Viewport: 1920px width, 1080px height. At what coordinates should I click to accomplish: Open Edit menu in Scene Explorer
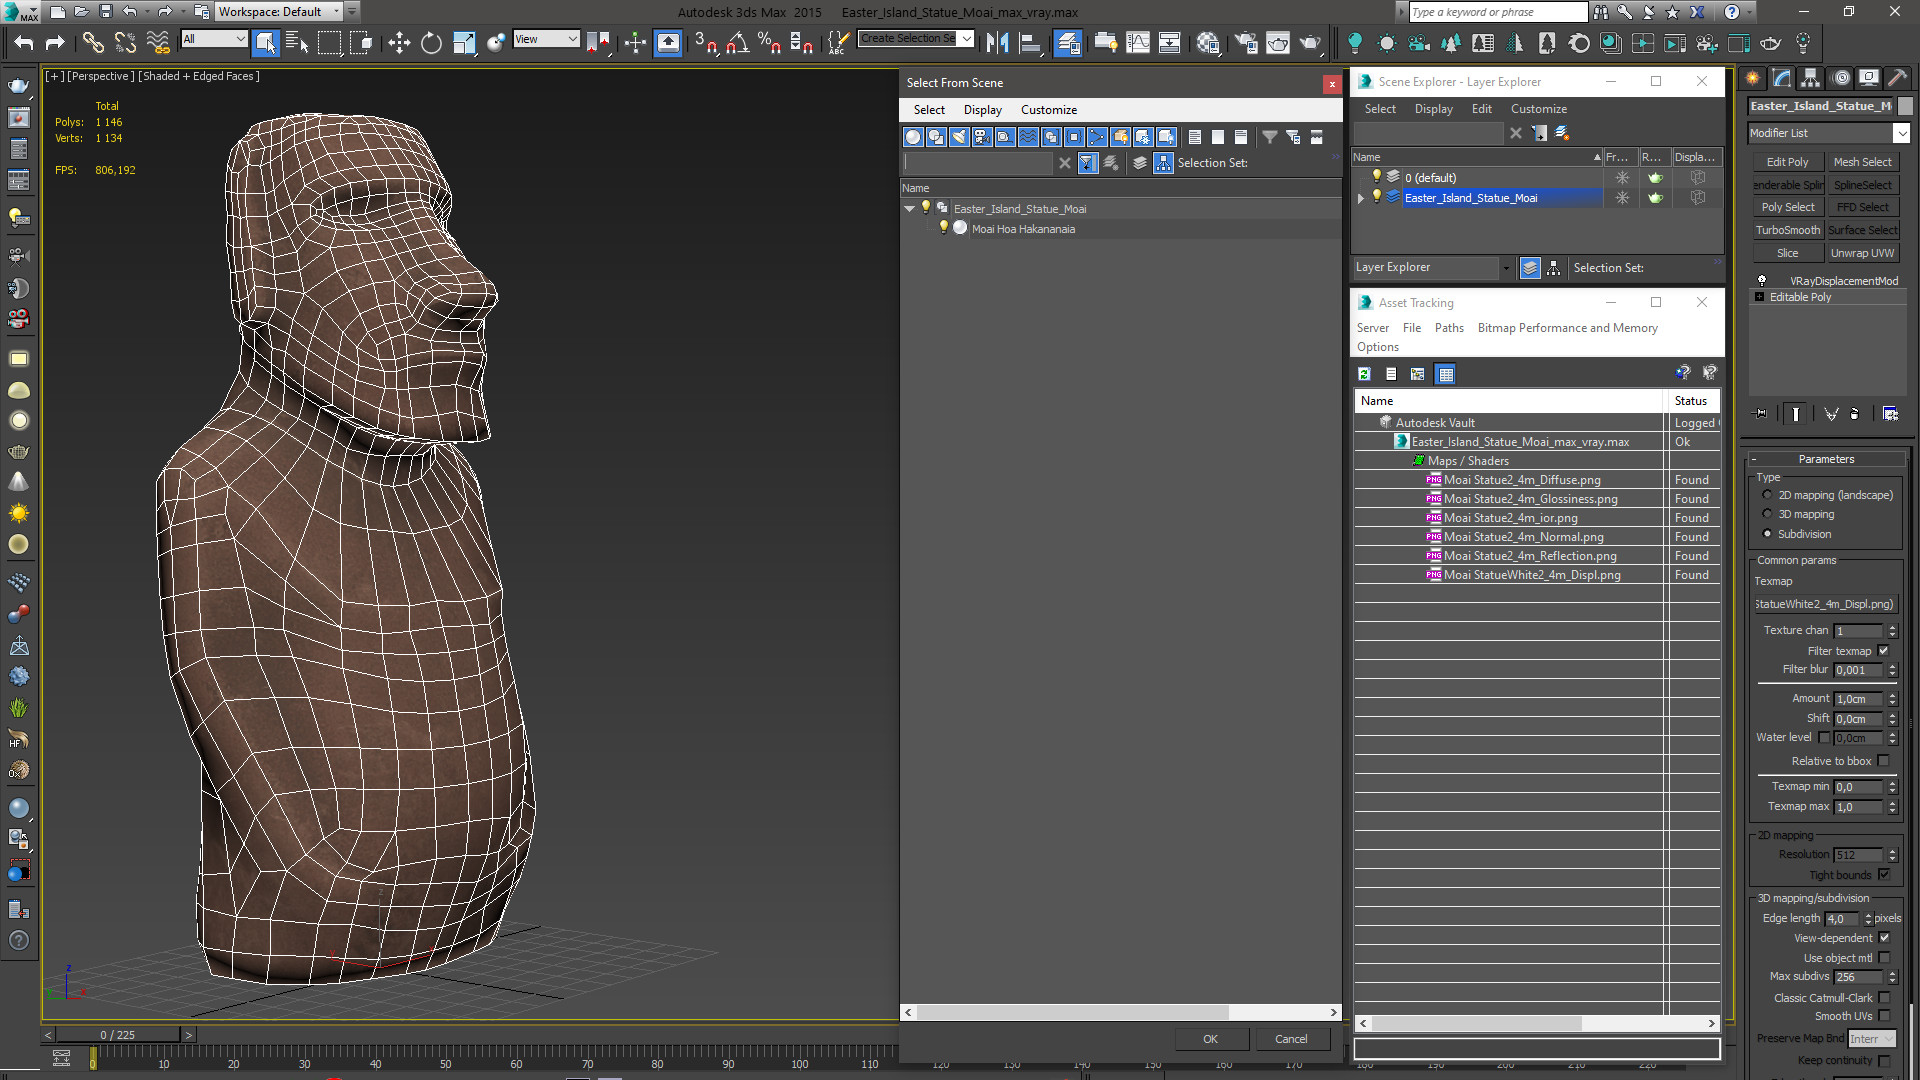point(1481,109)
